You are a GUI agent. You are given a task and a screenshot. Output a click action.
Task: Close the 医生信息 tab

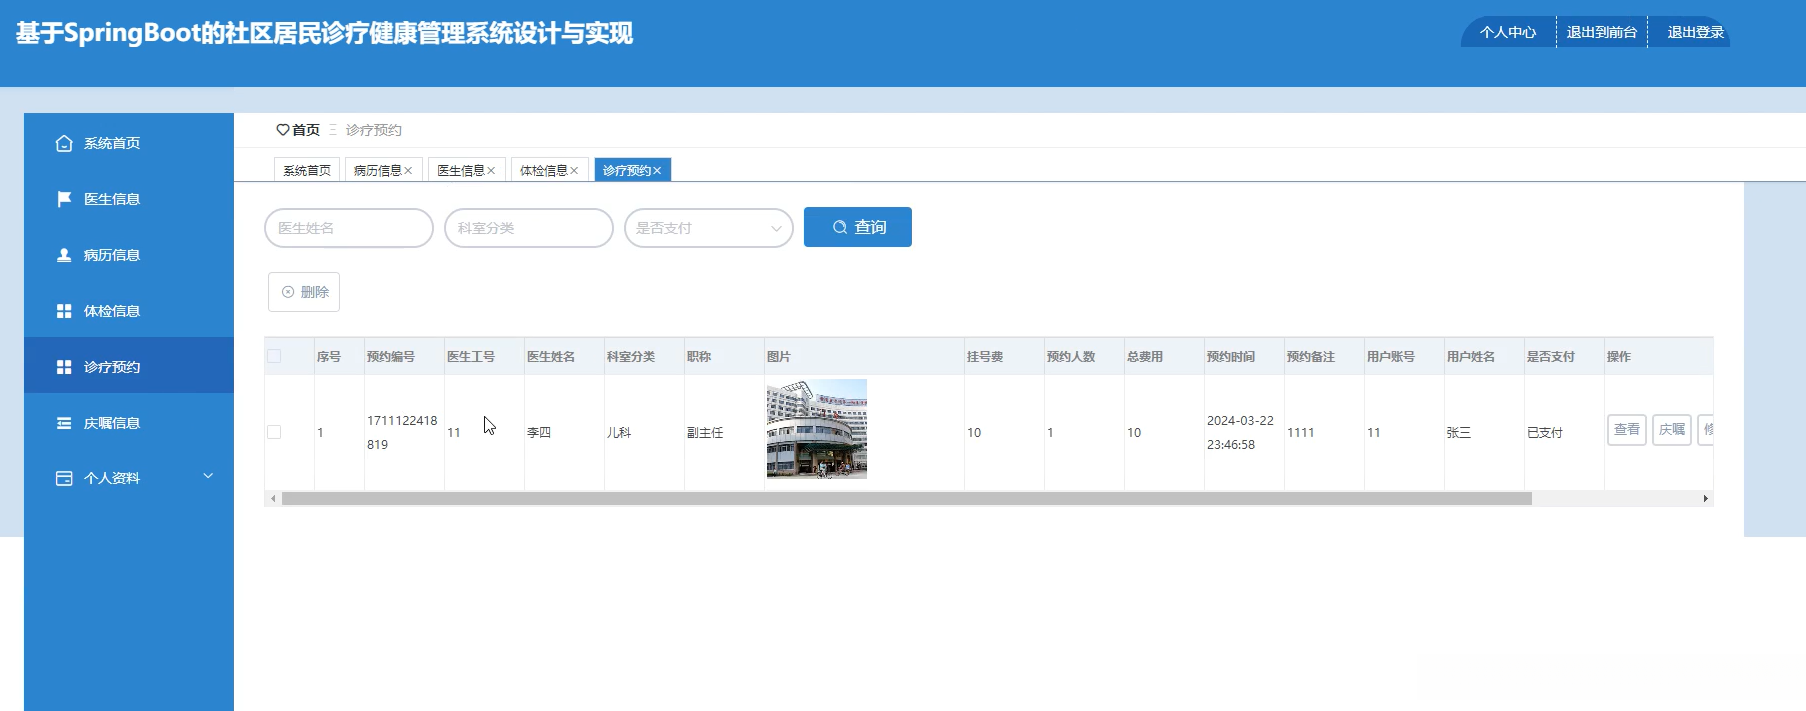click(491, 171)
